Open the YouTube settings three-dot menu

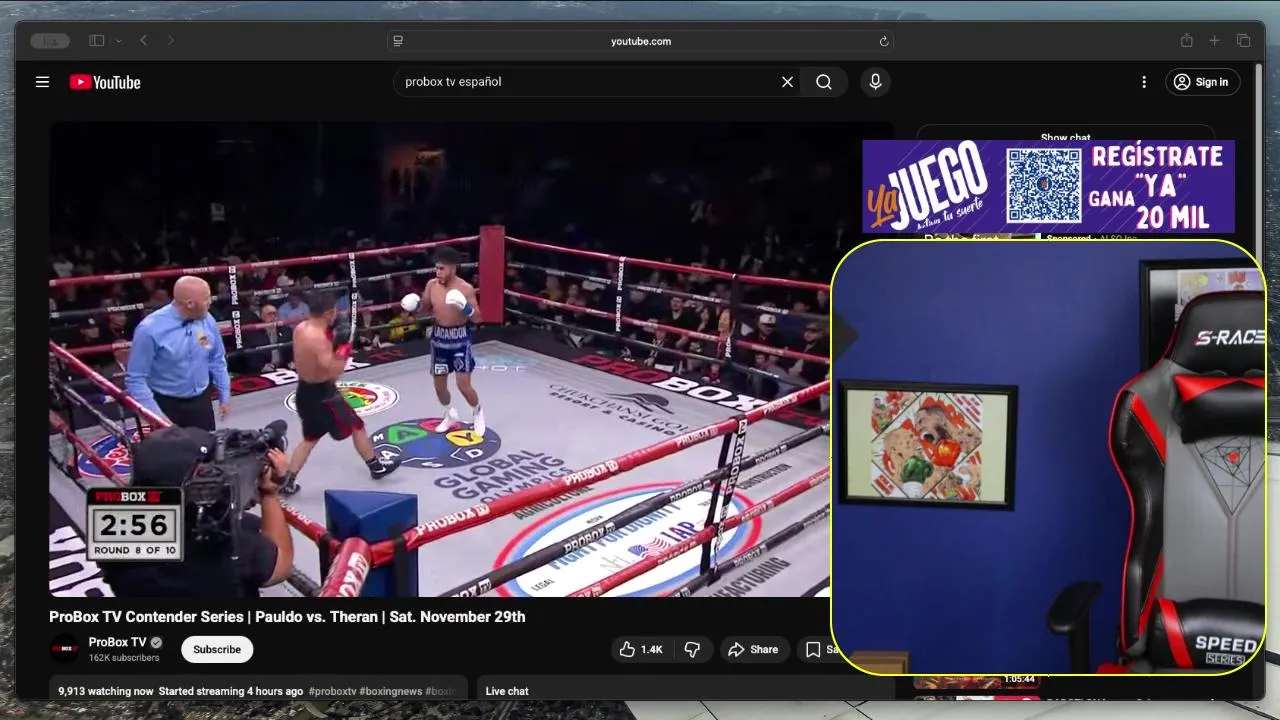(x=1144, y=82)
